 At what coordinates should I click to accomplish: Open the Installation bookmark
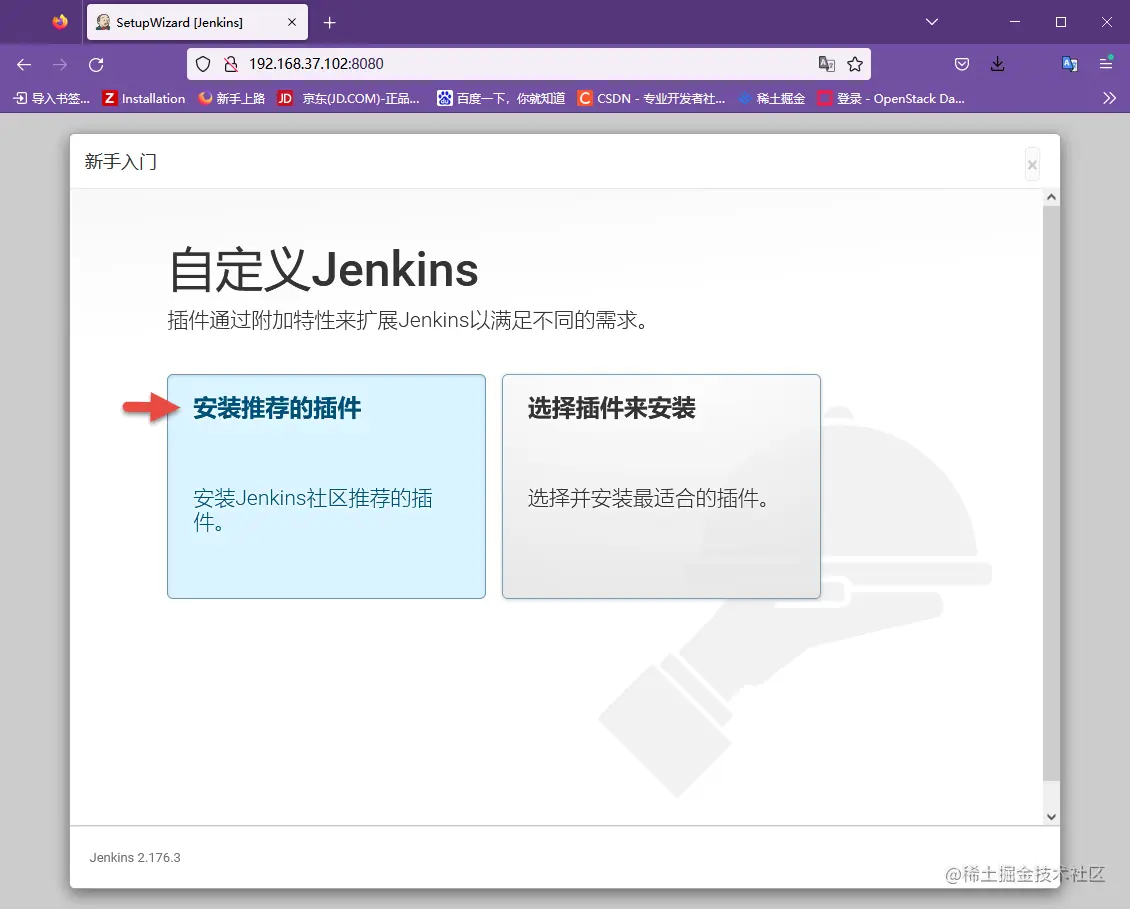(144, 98)
